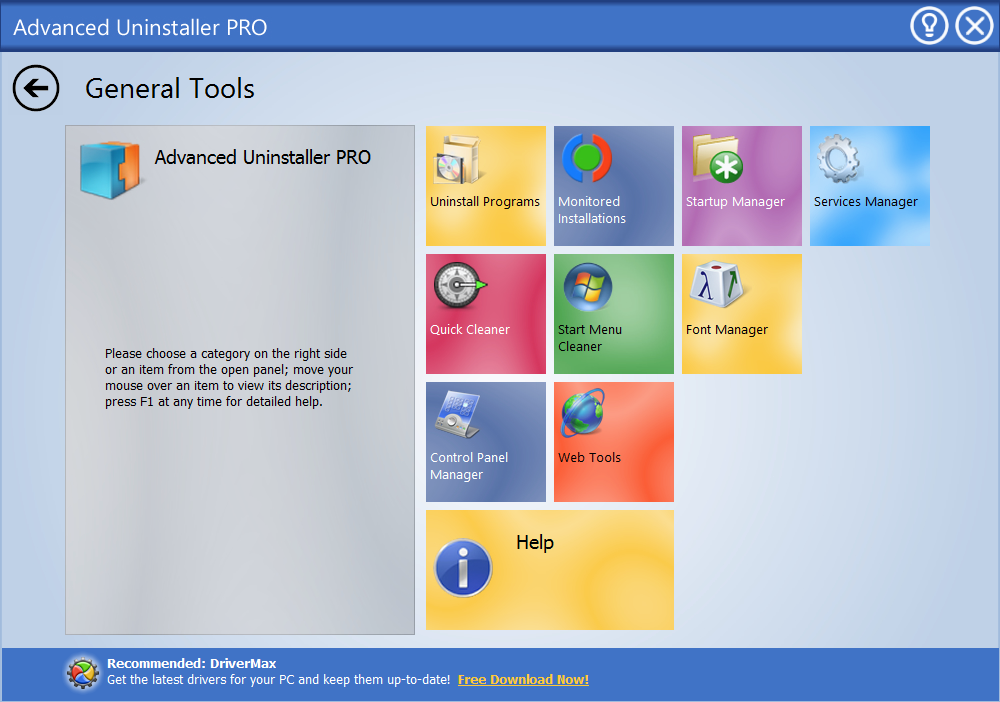The width and height of the screenshot is (1000, 702).
Task: Click the blue Help info icon
Action: 463,568
